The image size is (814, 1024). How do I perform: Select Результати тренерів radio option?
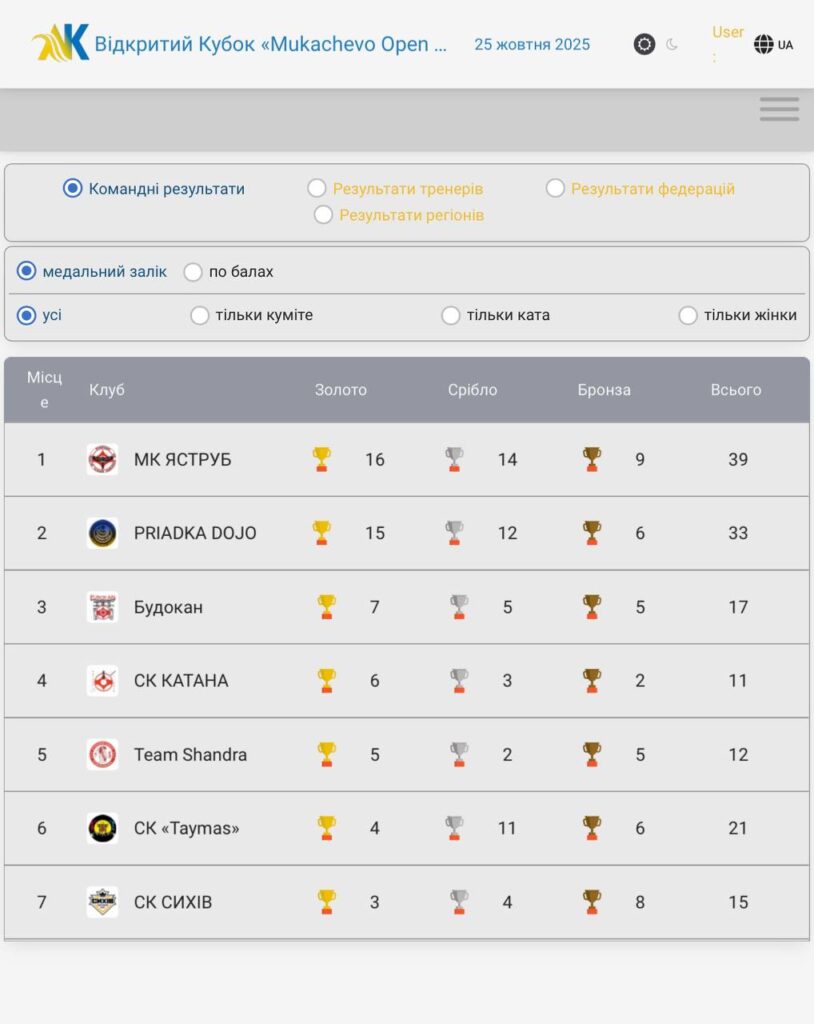317,188
